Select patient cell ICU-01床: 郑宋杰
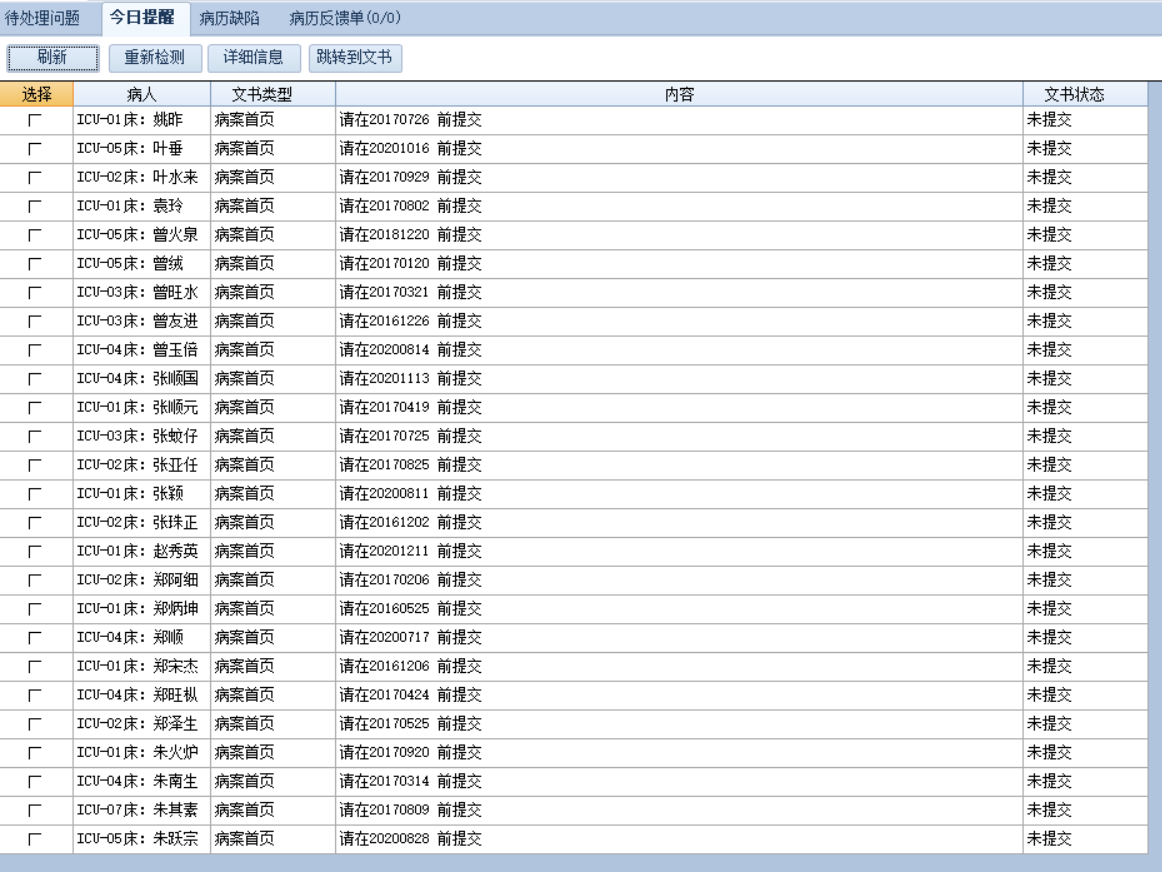The image size is (1162, 872). 142,667
